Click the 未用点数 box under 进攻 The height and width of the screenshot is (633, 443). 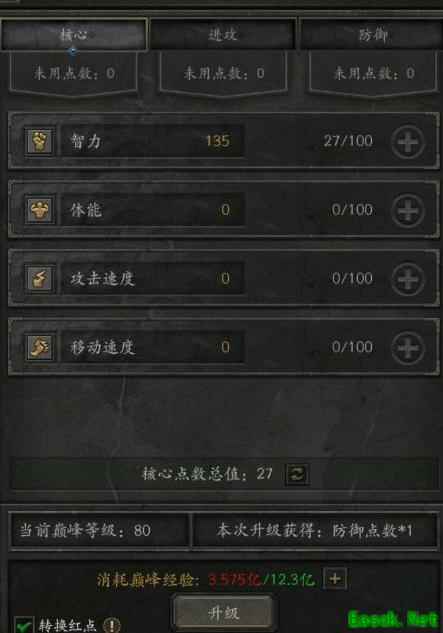click(x=223, y=73)
